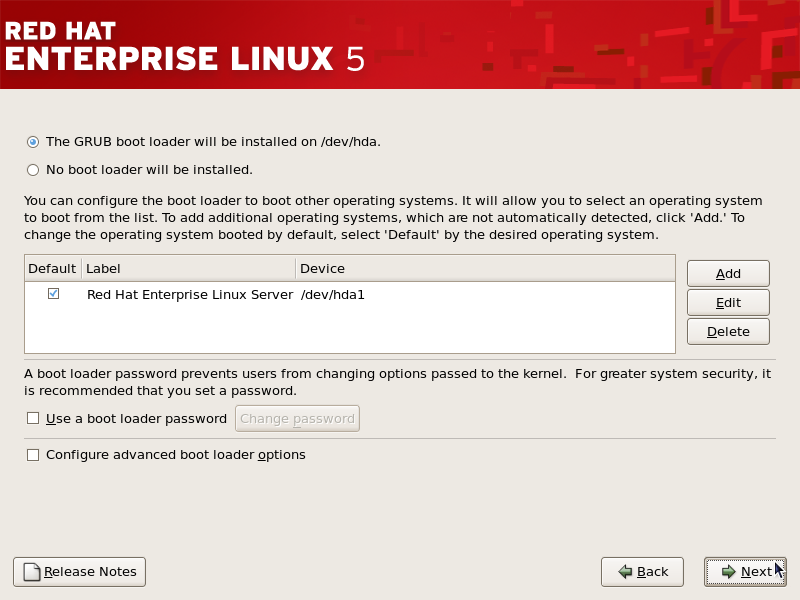Screen dimensions: 800x600
Task: Click the Default column header
Action: (x=52, y=268)
